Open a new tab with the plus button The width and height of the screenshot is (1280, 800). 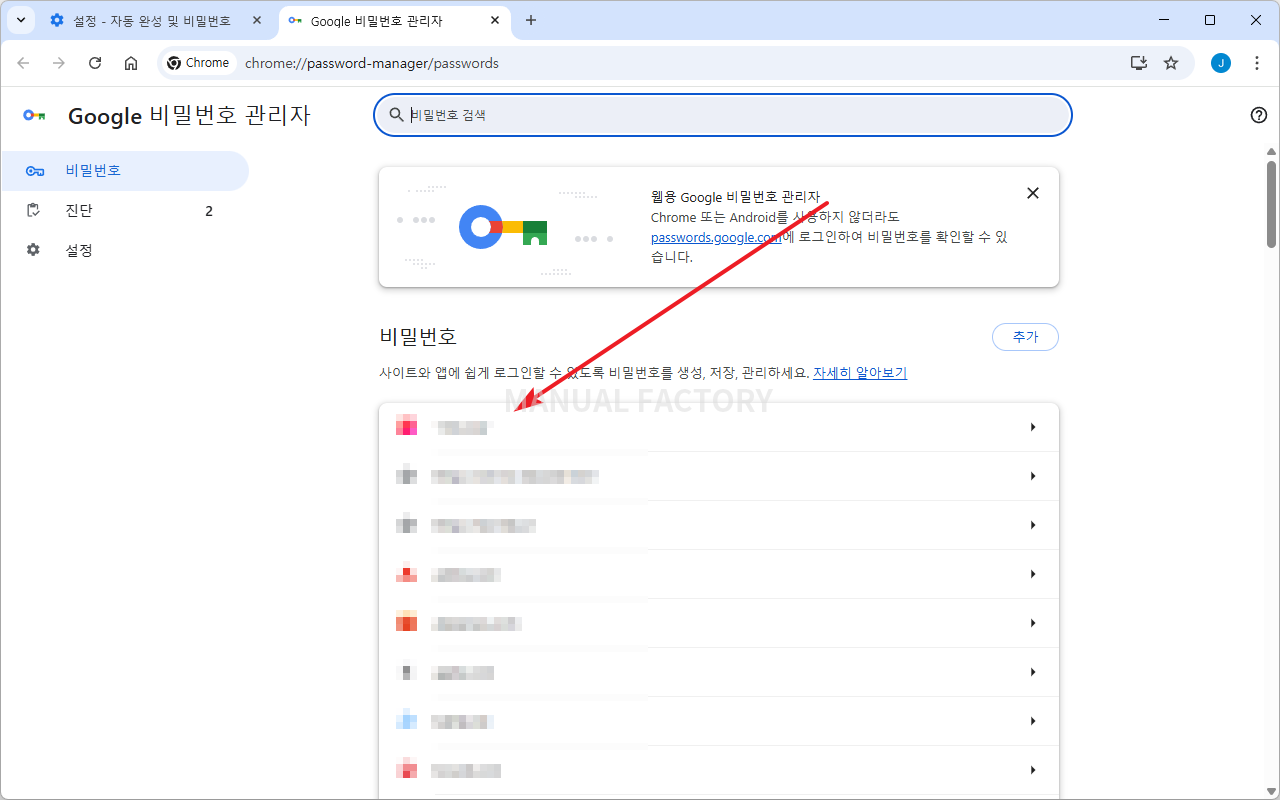tap(531, 20)
